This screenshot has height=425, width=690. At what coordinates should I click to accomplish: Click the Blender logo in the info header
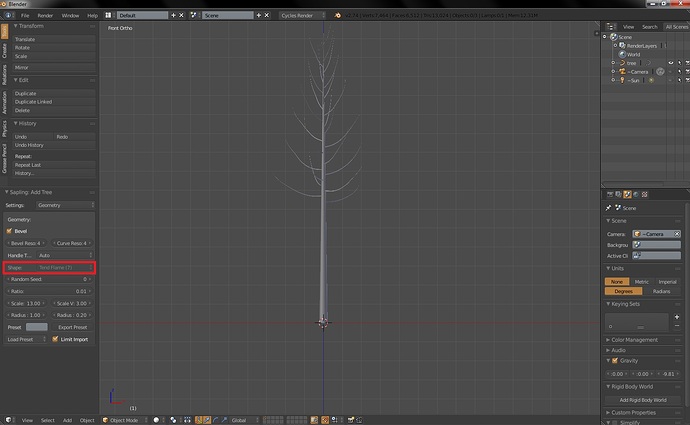(x=338, y=15)
